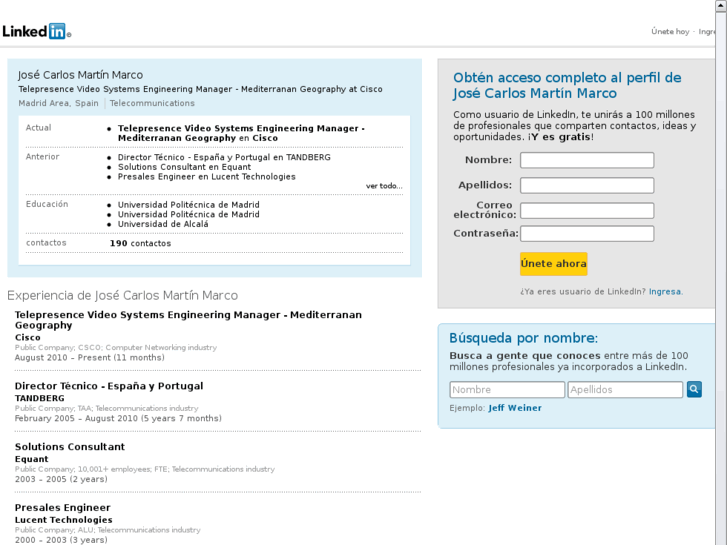The image size is (727, 545).
Task: Click Madrid Area, Spain location text
Action: click(58, 103)
